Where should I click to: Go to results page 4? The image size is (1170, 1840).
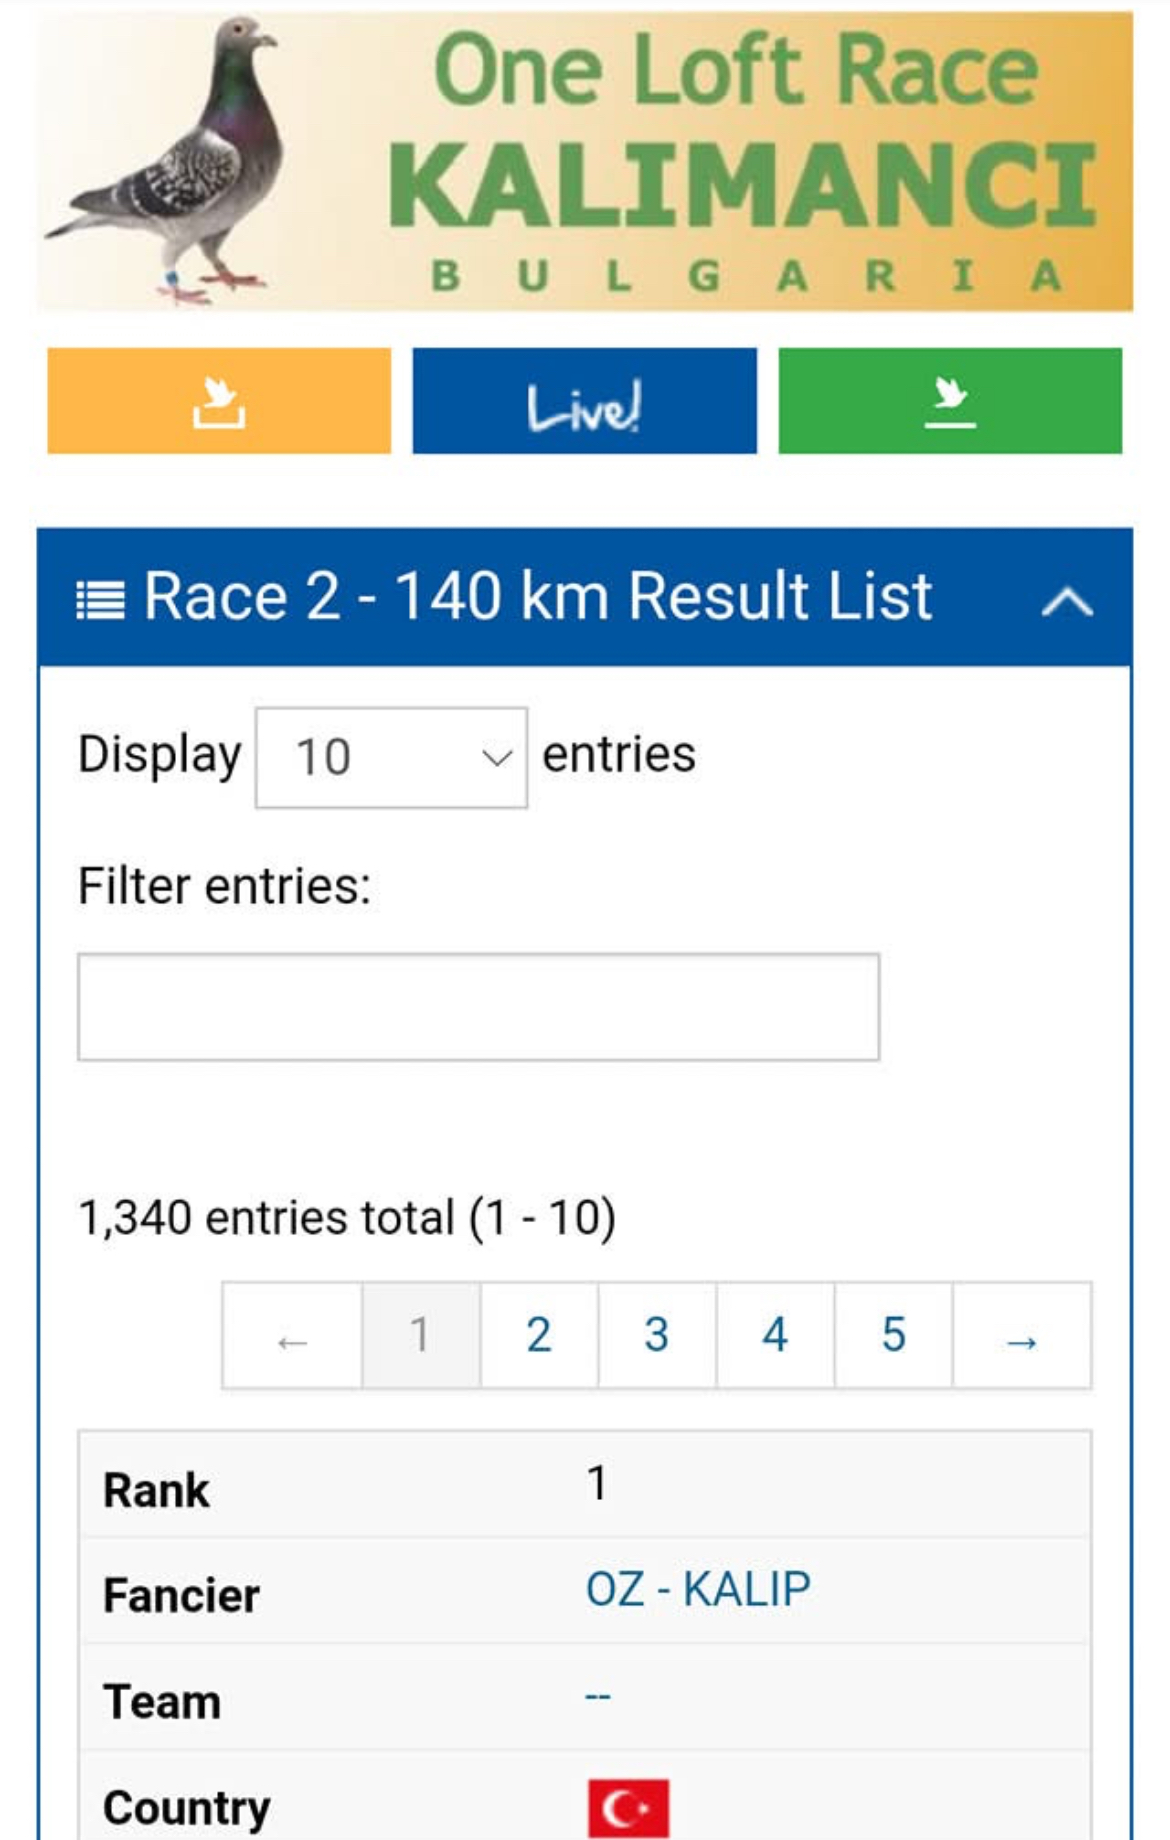click(x=775, y=1336)
